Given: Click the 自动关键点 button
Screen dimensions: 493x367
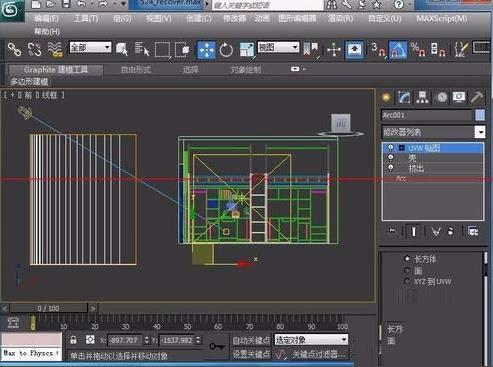Looking at the screenshot, I should coord(251,340).
